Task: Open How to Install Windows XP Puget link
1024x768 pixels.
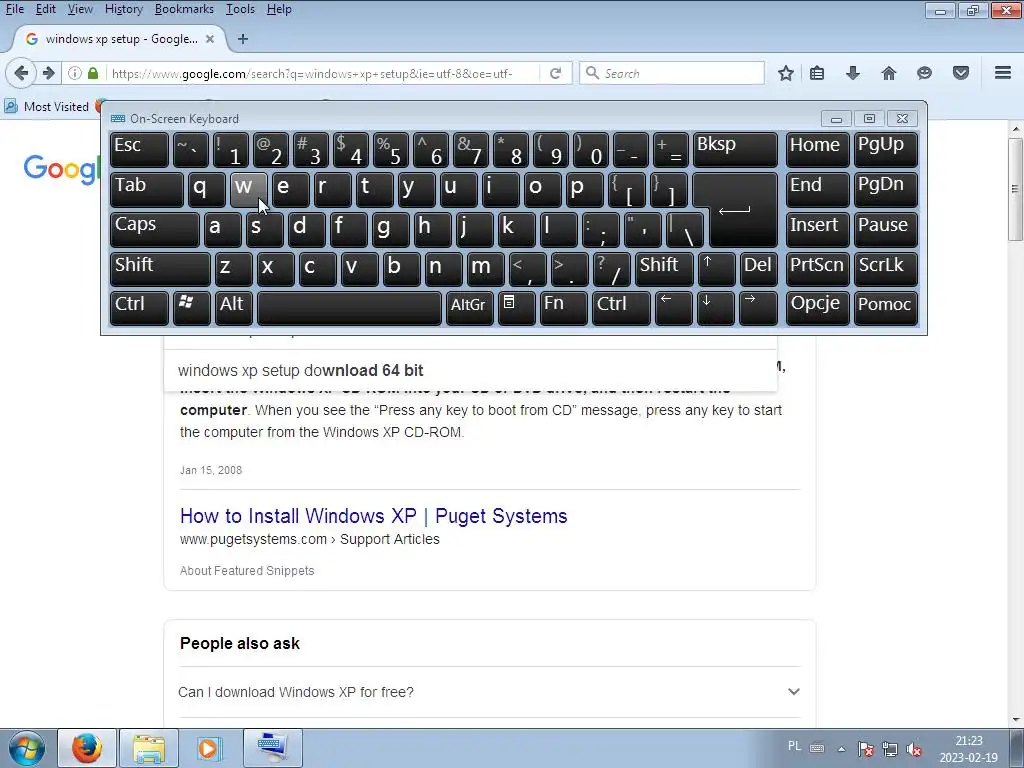Action: pyautogui.click(x=374, y=516)
